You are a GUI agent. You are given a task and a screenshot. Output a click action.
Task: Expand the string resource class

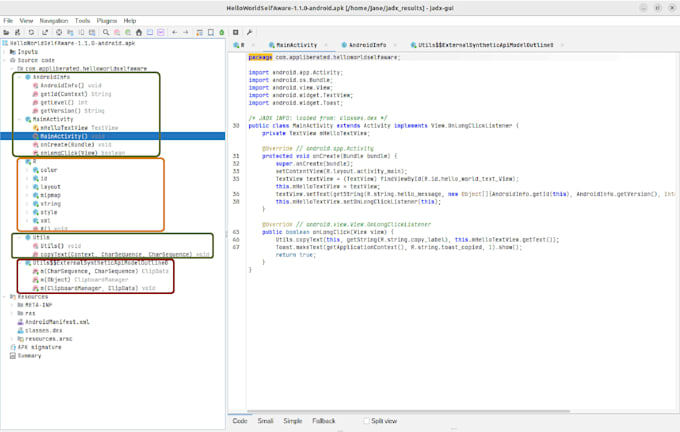28,204
